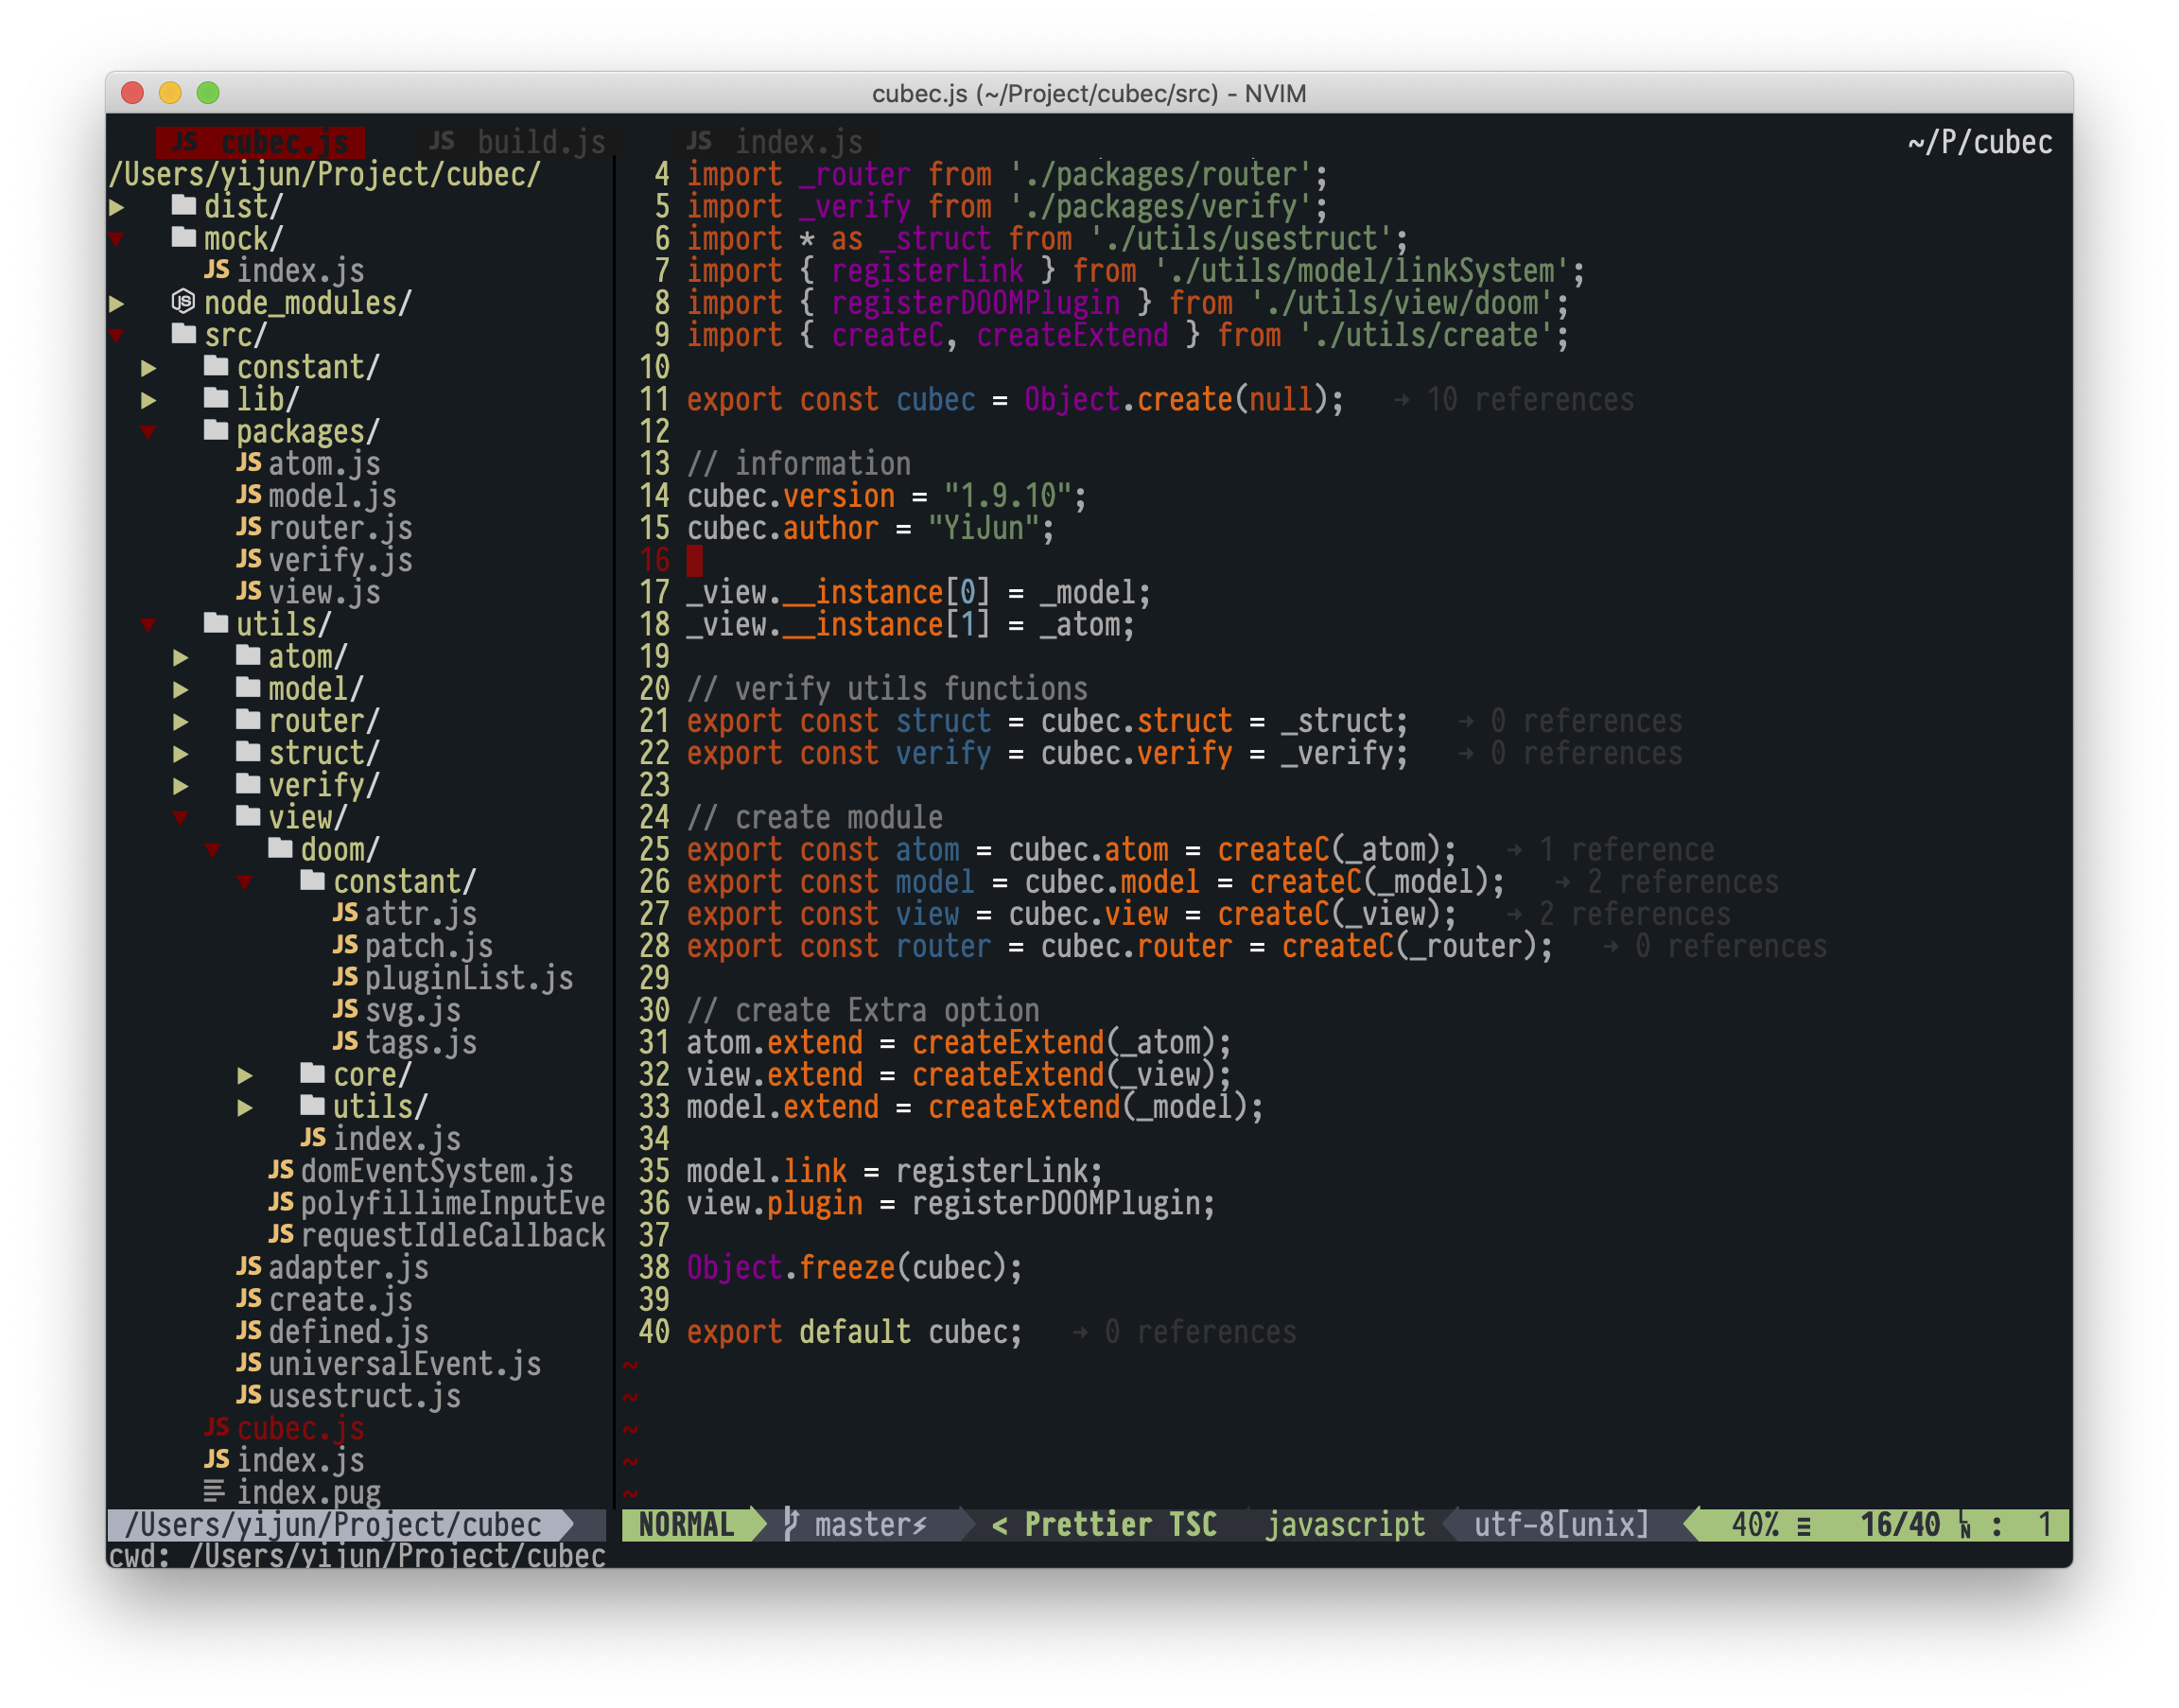This screenshot has height=1708, width=2179.
Task: Click the folder icon beside doom directory
Action: pyautogui.click(x=281, y=849)
